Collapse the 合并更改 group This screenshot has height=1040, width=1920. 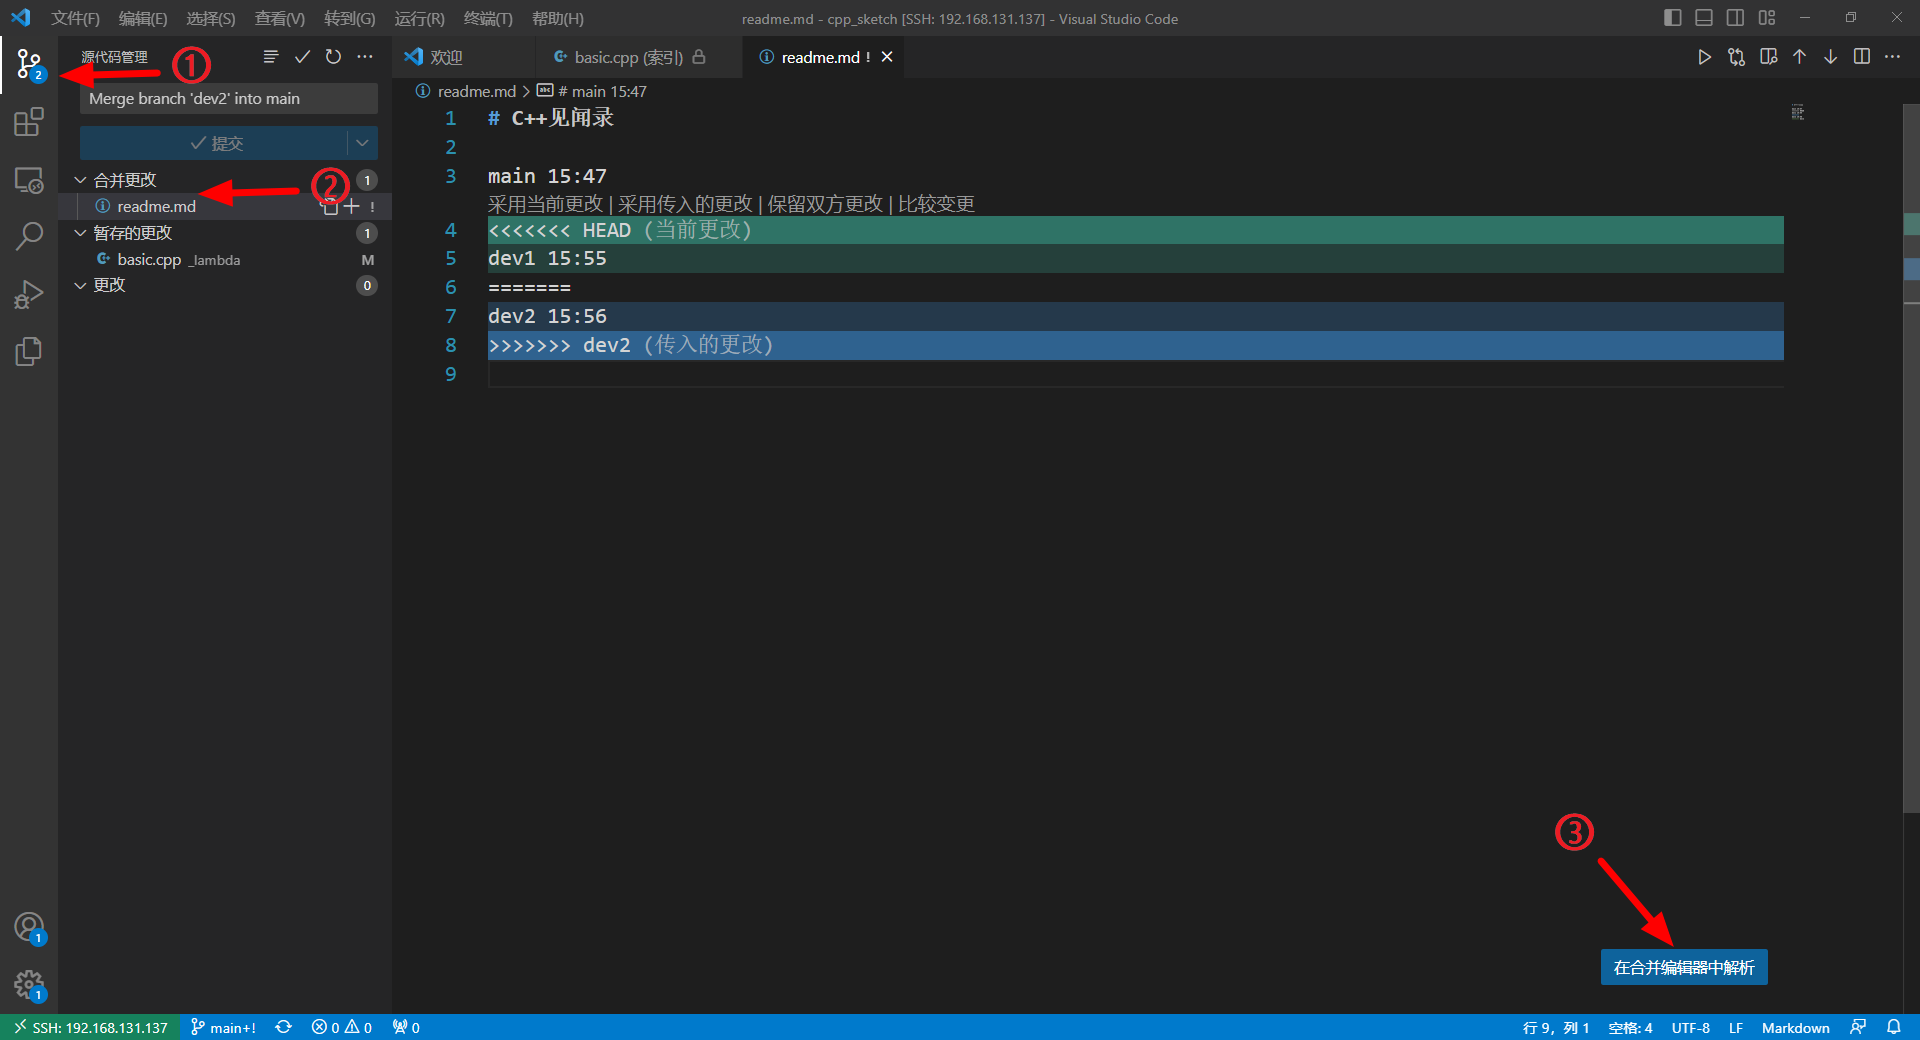pyautogui.click(x=80, y=180)
